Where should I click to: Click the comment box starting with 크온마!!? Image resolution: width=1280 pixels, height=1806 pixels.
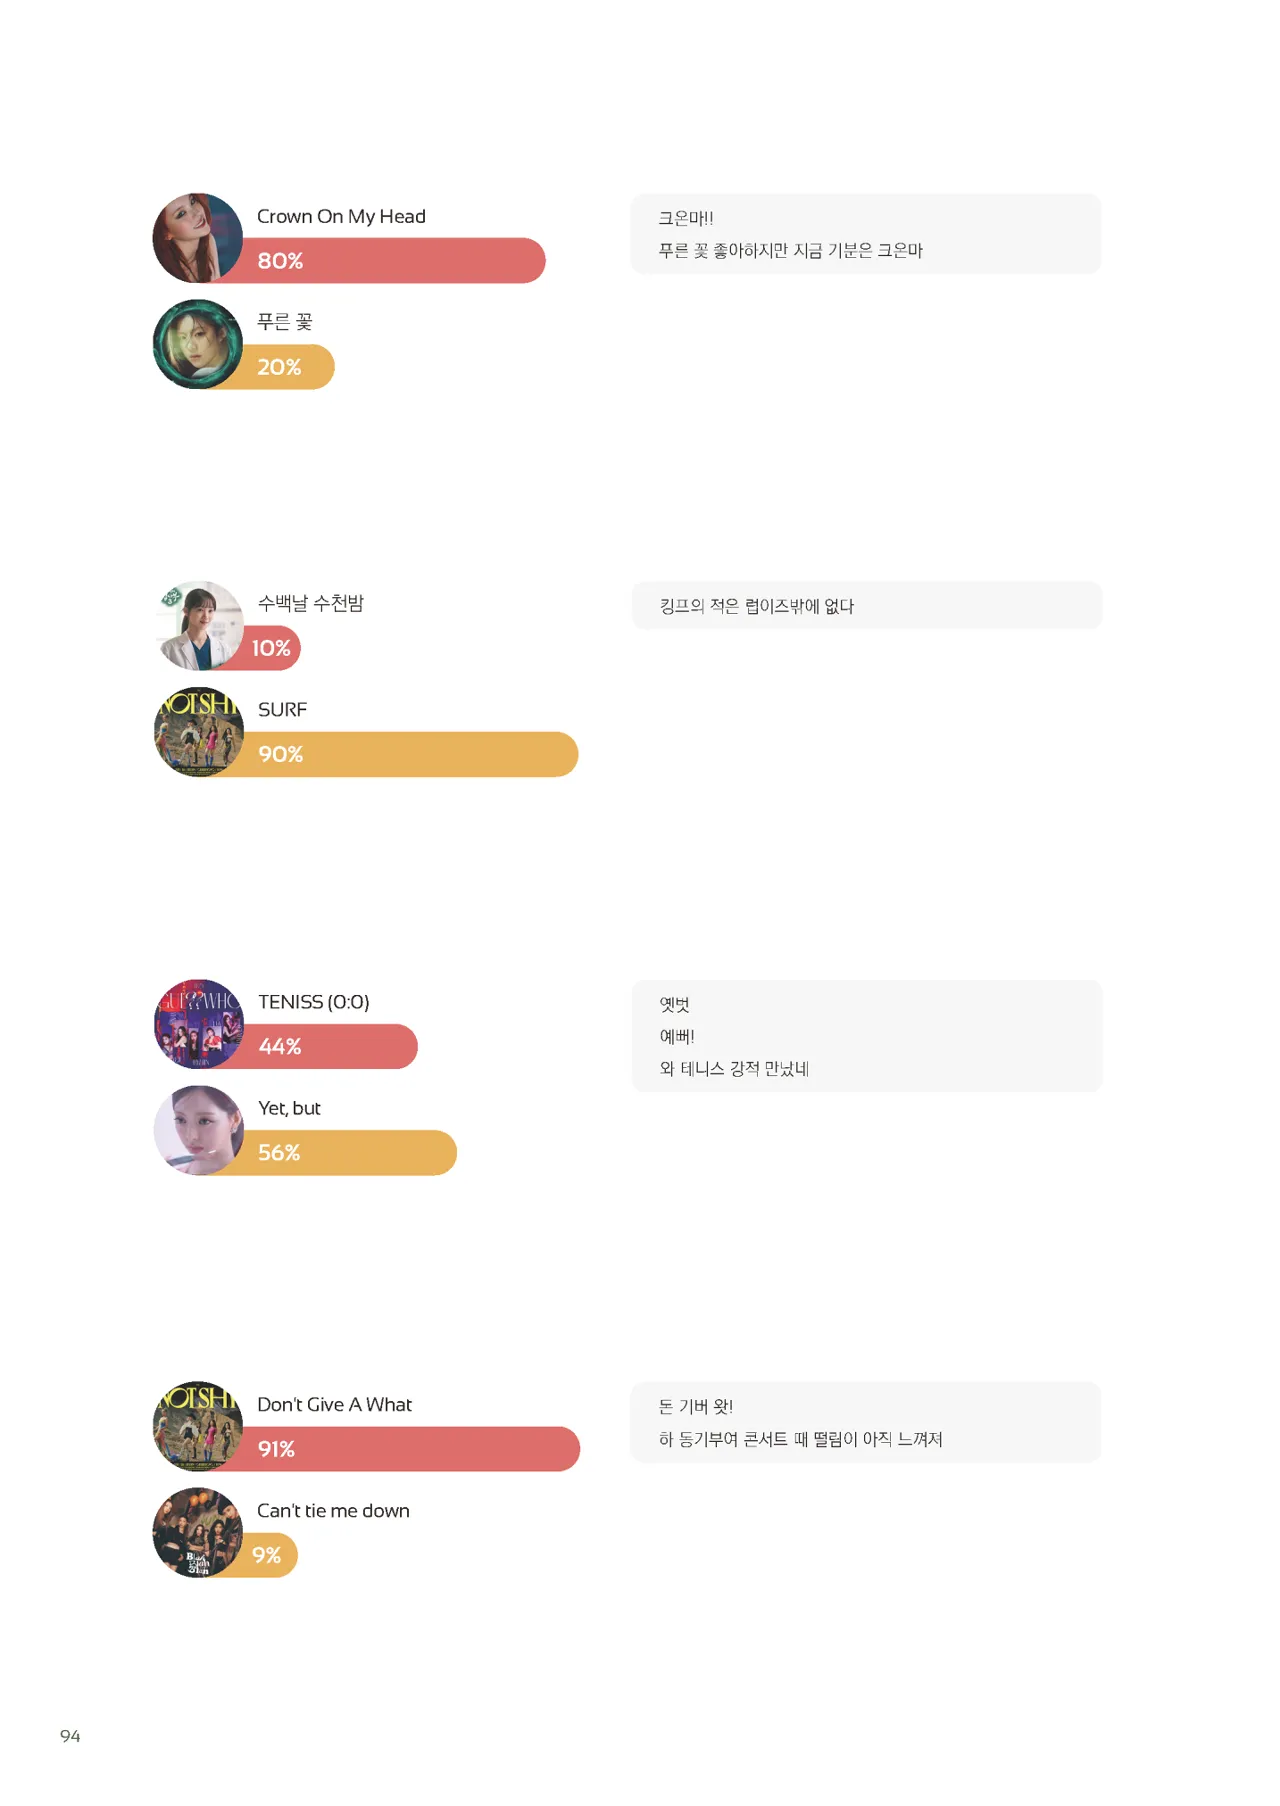point(865,234)
